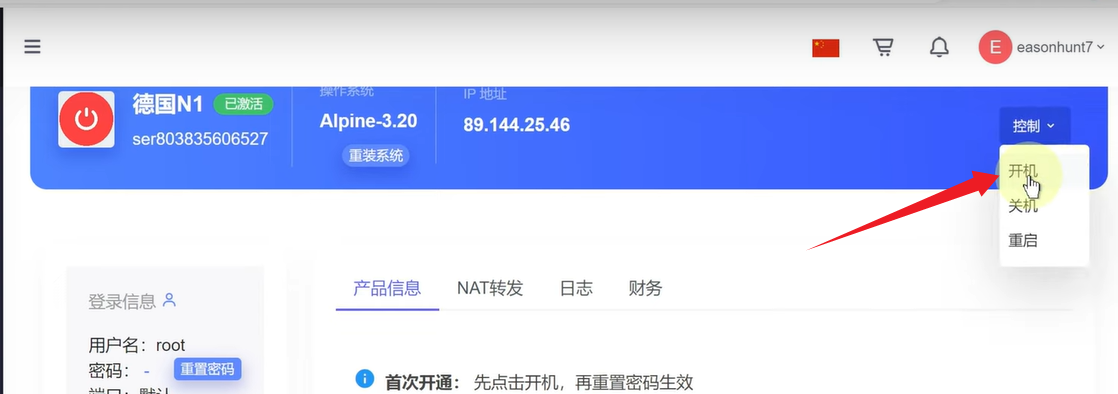Click the Alpine-3.20 OS label
1118x394 pixels.
coord(368,120)
